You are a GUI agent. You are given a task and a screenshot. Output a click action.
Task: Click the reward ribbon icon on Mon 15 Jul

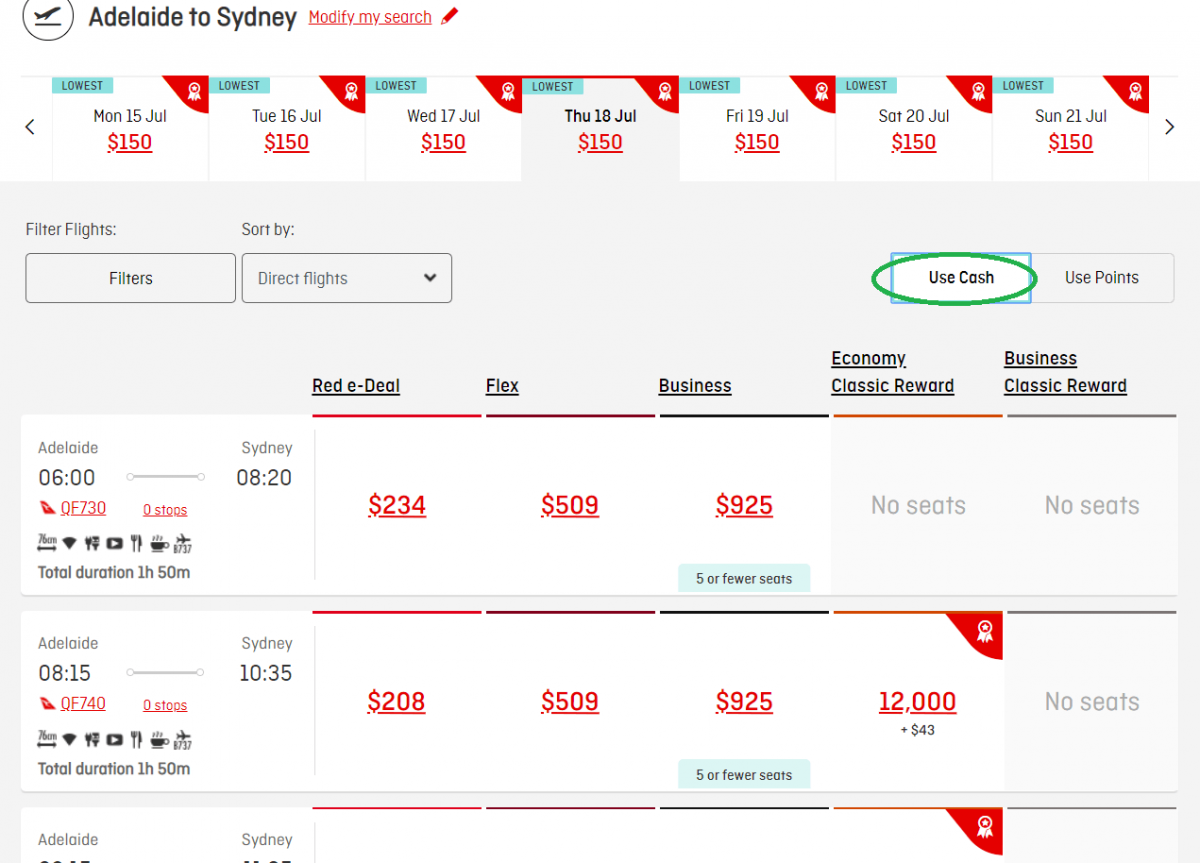pyautogui.click(x=193, y=92)
